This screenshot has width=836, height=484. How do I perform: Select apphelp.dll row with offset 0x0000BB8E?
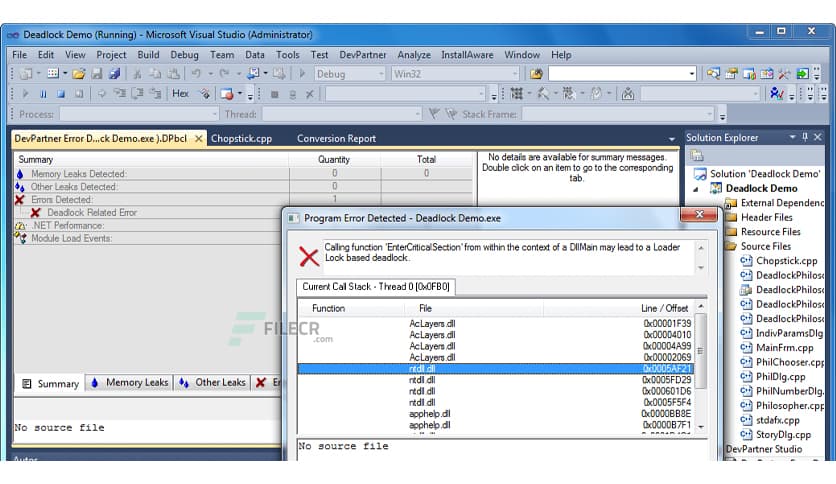pos(496,414)
